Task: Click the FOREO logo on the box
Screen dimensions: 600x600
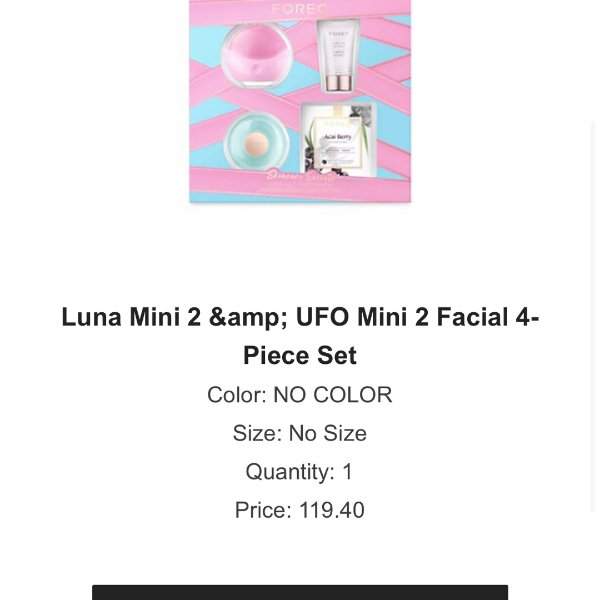Action: click(x=300, y=8)
